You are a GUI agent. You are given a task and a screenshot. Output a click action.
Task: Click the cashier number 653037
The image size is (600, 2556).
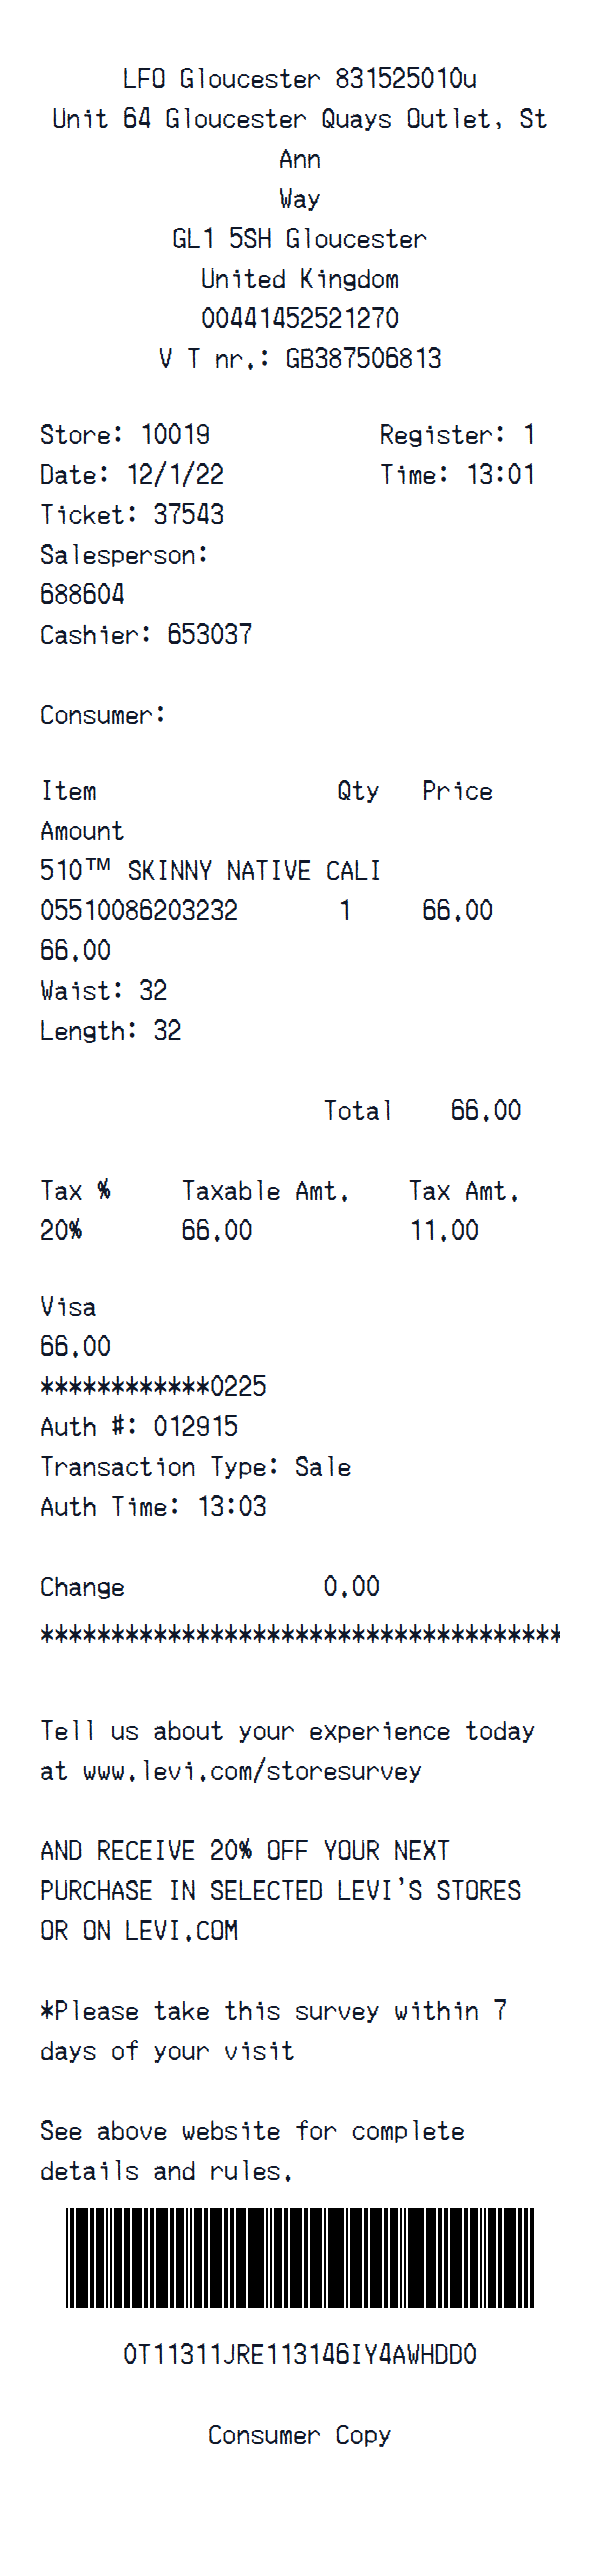(210, 634)
